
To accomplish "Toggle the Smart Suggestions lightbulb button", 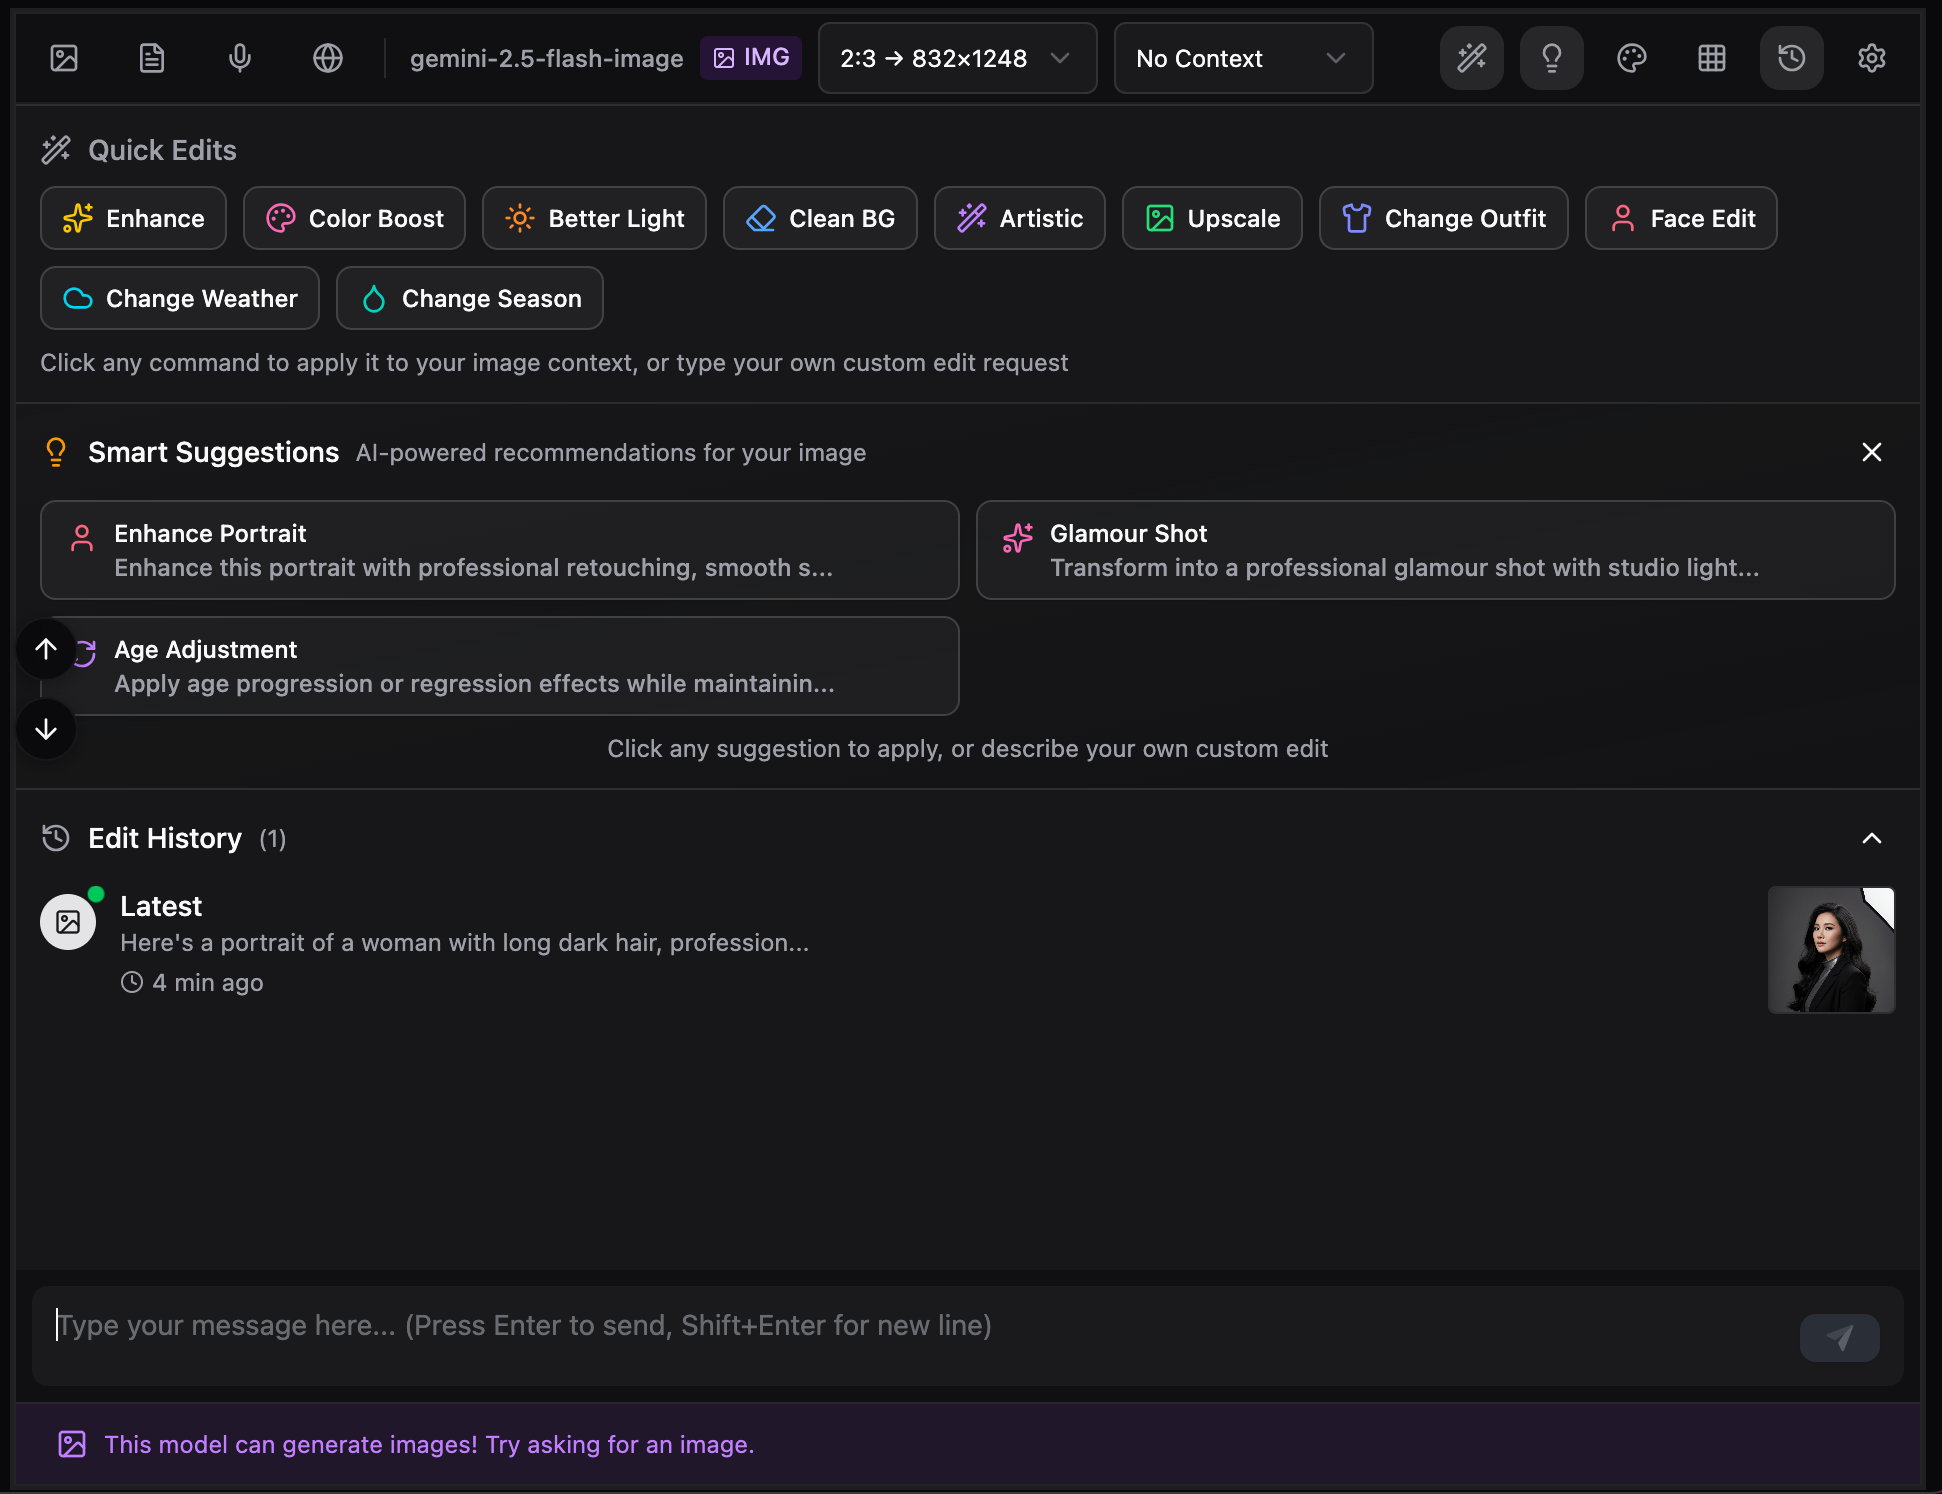I will click(1552, 58).
